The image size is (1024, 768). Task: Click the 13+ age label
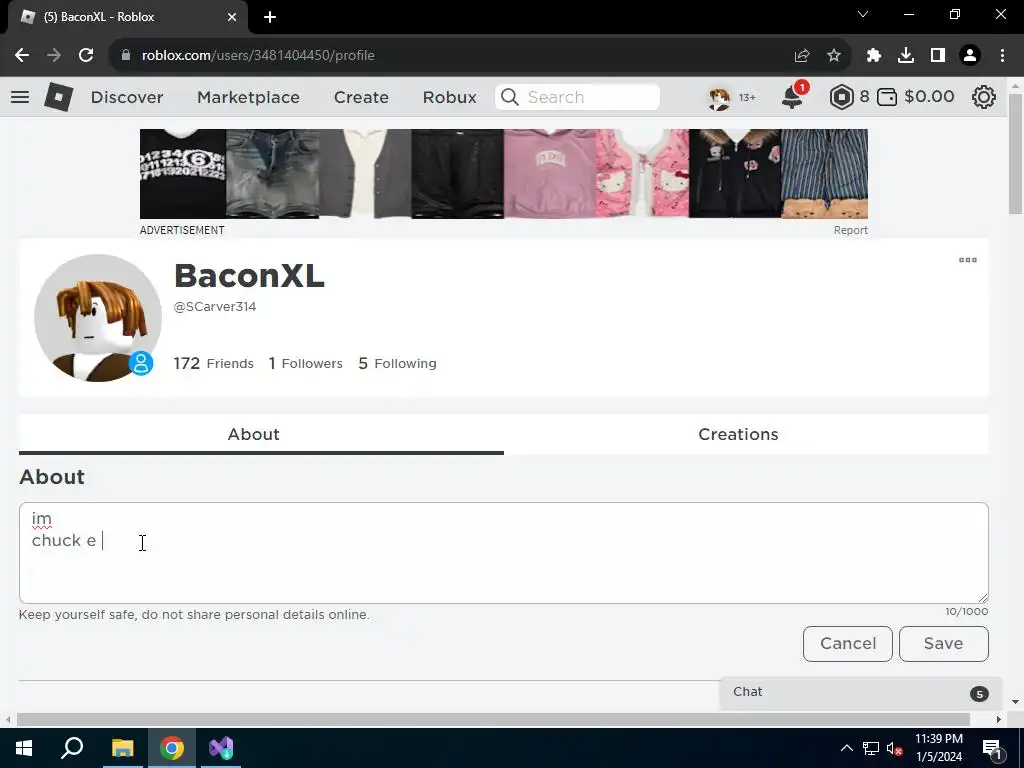coord(747,97)
